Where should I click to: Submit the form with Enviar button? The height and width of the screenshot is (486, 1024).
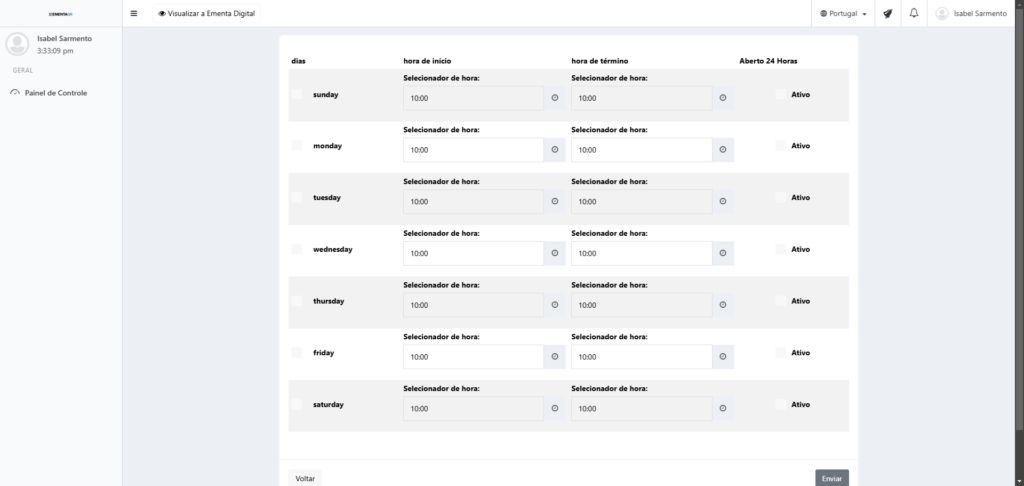tap(832, 478)
